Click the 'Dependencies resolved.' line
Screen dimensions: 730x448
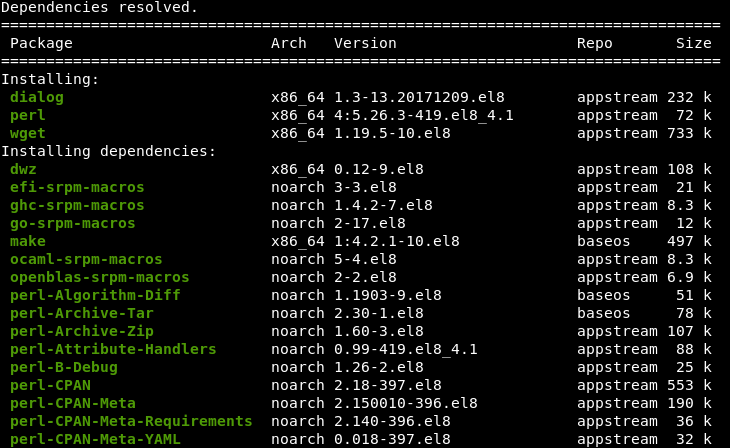coord(99,7)
